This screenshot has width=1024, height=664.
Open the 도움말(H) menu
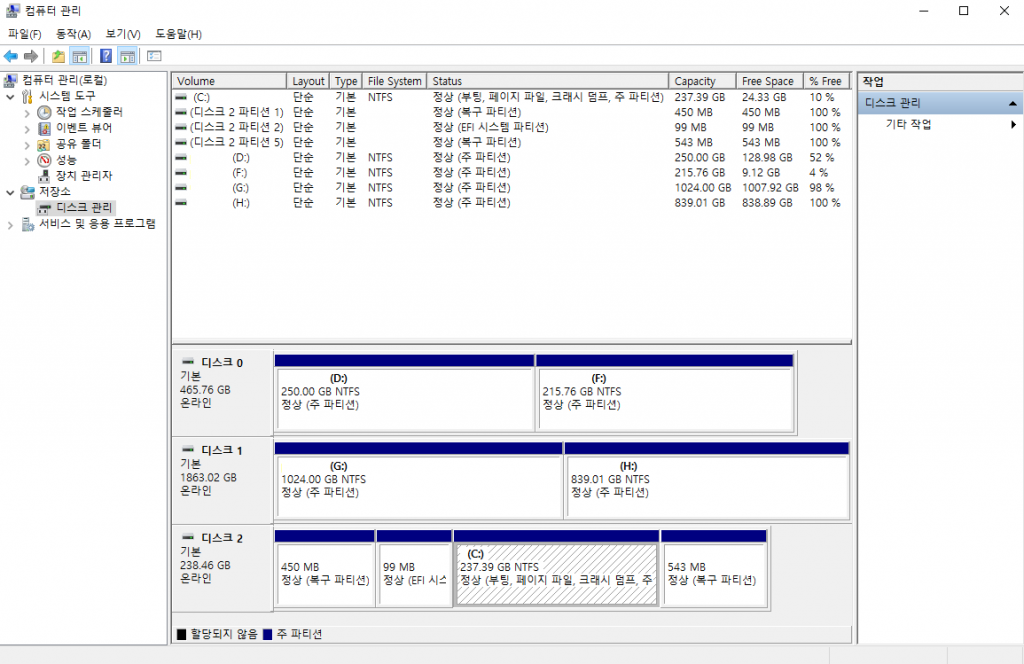pos(178,34)
